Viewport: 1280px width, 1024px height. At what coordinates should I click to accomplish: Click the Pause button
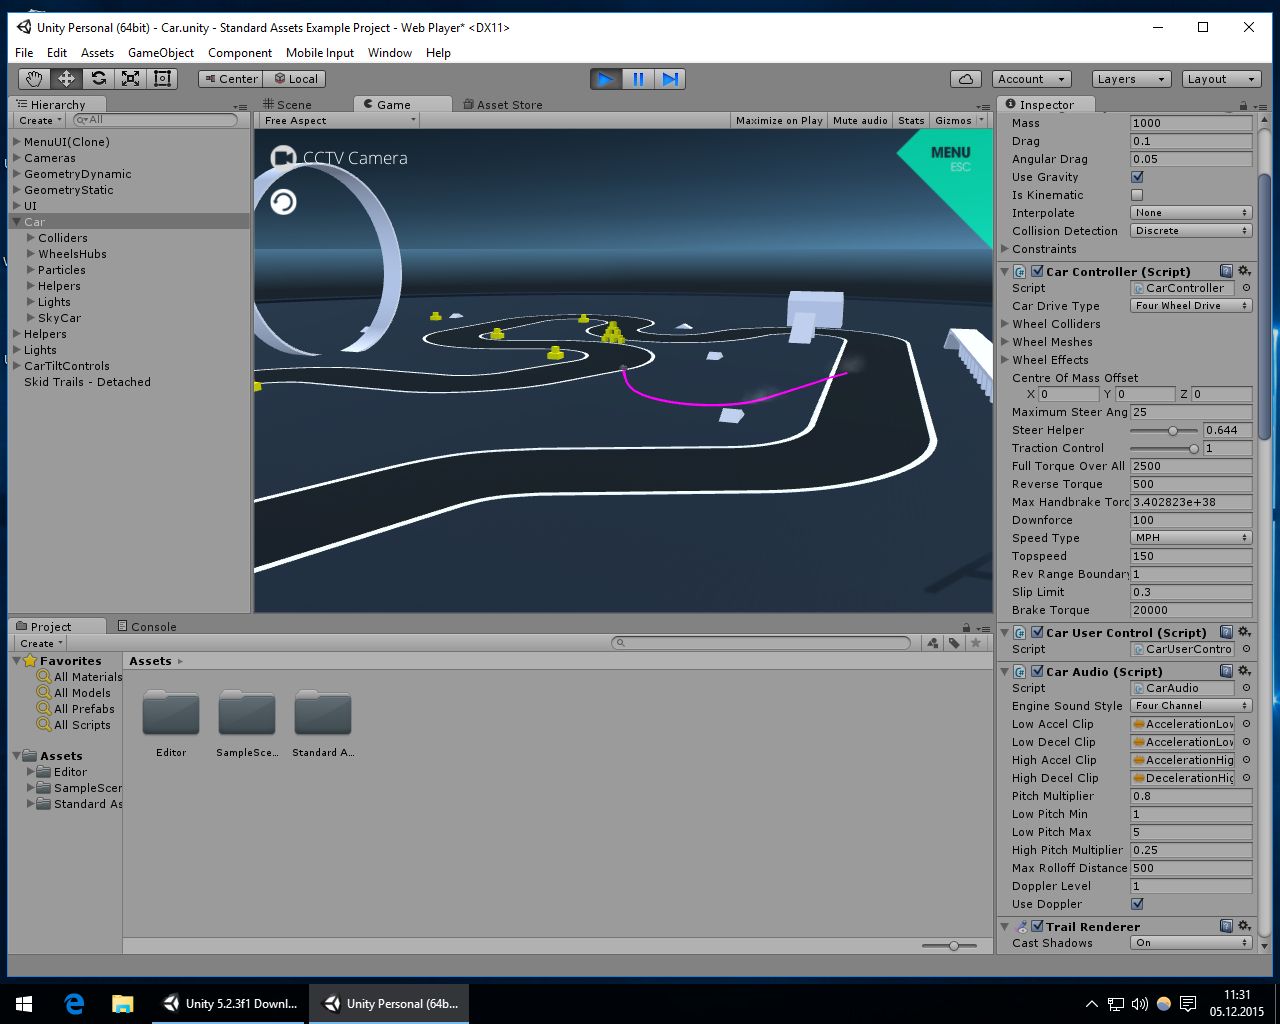pyautogui.click(x=638, y=79)
